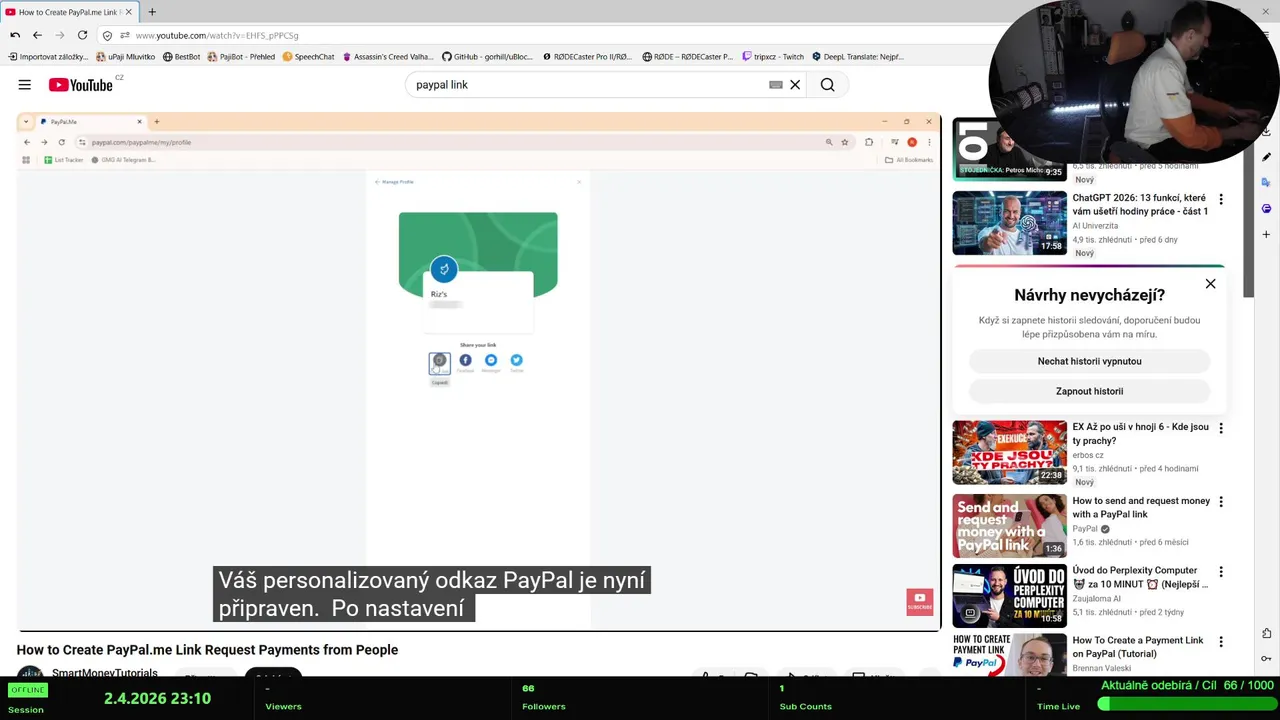This screenshot has width=1280, height=720.
Task: Choose 'Zapnout historii'
Action: point(1089,391)
